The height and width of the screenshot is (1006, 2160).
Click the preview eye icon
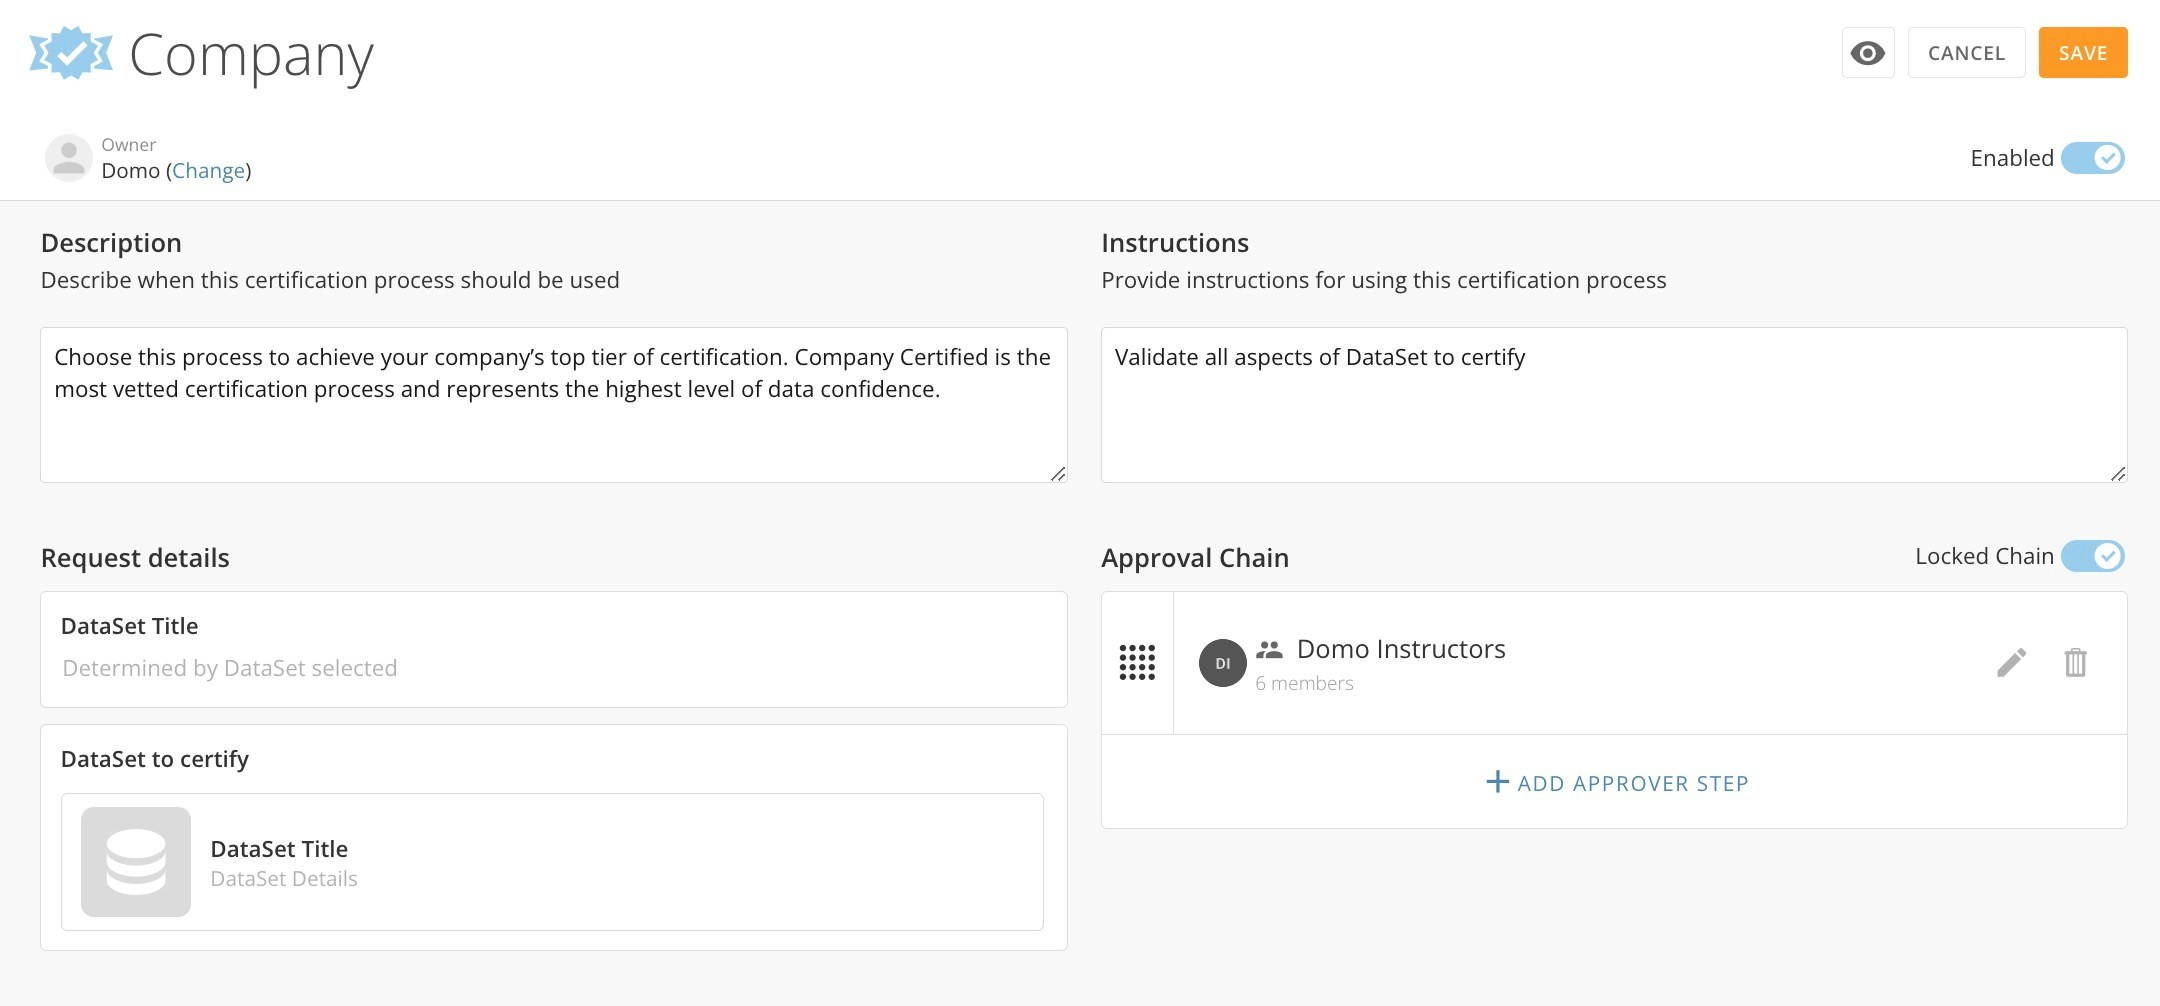point(1867,52)
